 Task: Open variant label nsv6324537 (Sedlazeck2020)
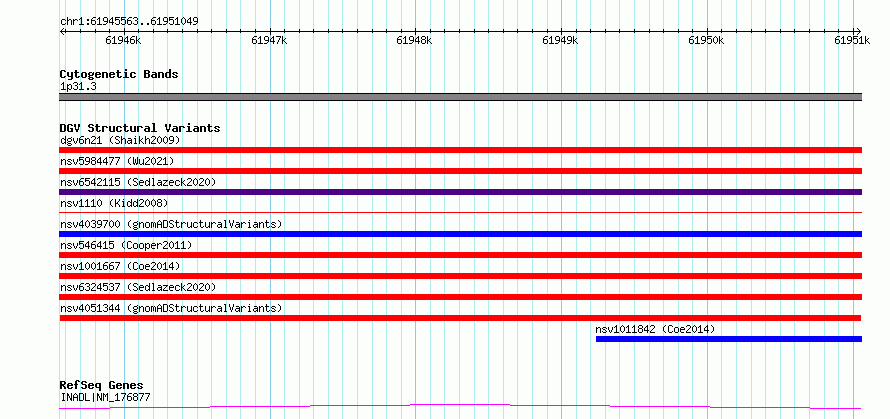[x=138, y=287]
